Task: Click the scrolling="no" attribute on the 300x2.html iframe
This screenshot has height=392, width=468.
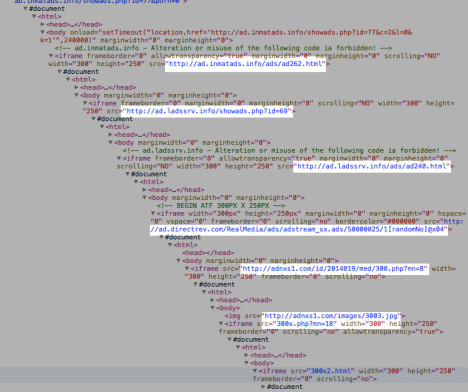Action: click(344, 379)
